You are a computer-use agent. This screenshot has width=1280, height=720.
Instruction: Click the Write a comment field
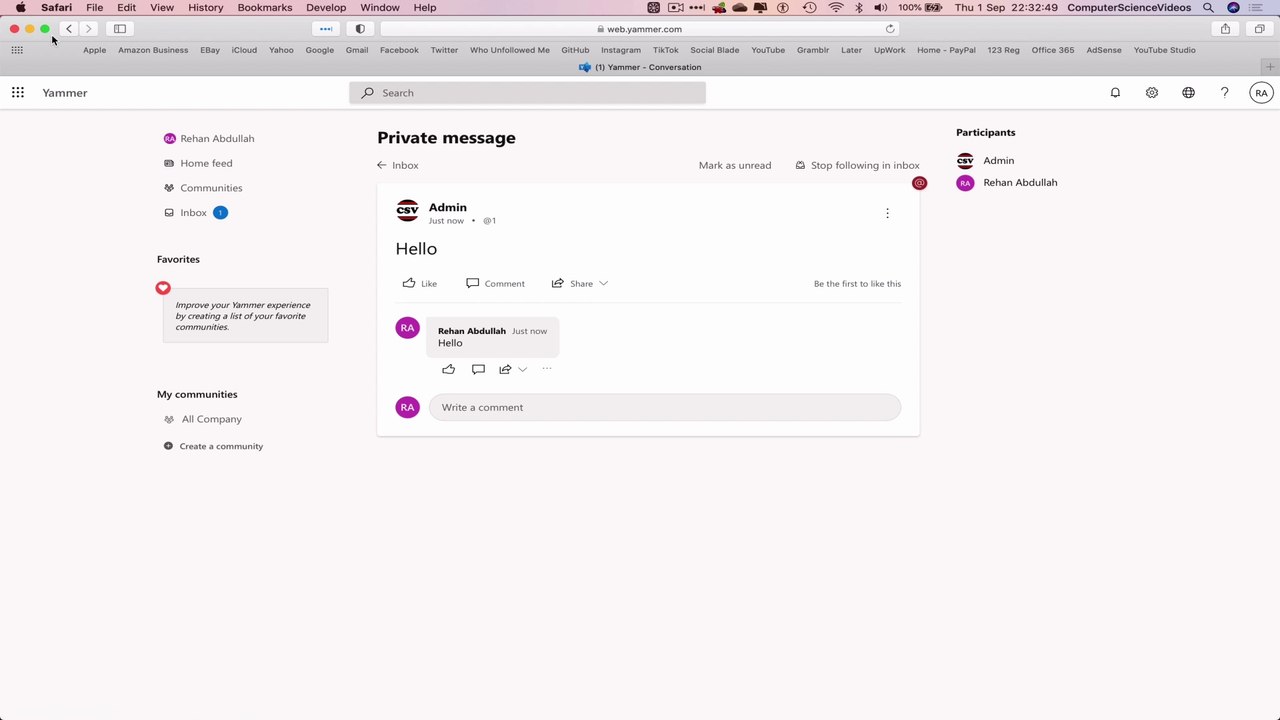[665, 407]
